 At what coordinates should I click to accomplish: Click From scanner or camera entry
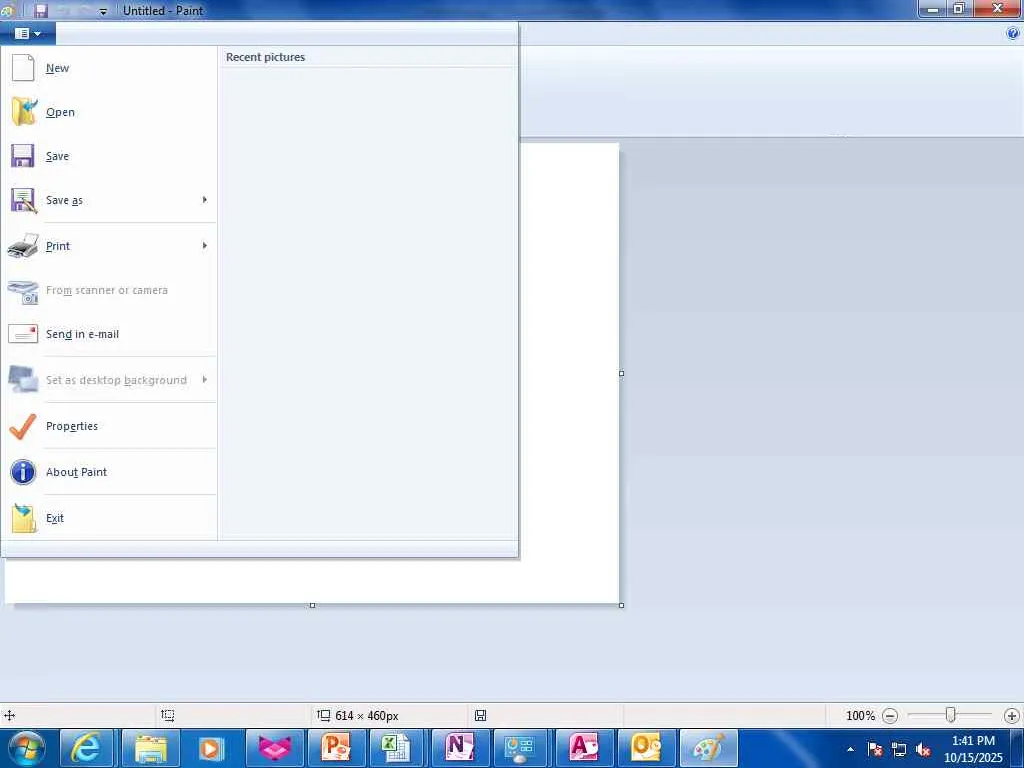tap(108, 290)
